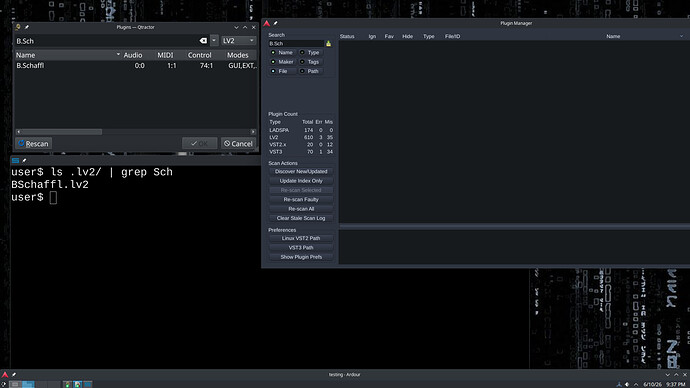Click the Rescan button in Qtractor
The width and height of the screenshot is (690, 388).
point(33,143)
